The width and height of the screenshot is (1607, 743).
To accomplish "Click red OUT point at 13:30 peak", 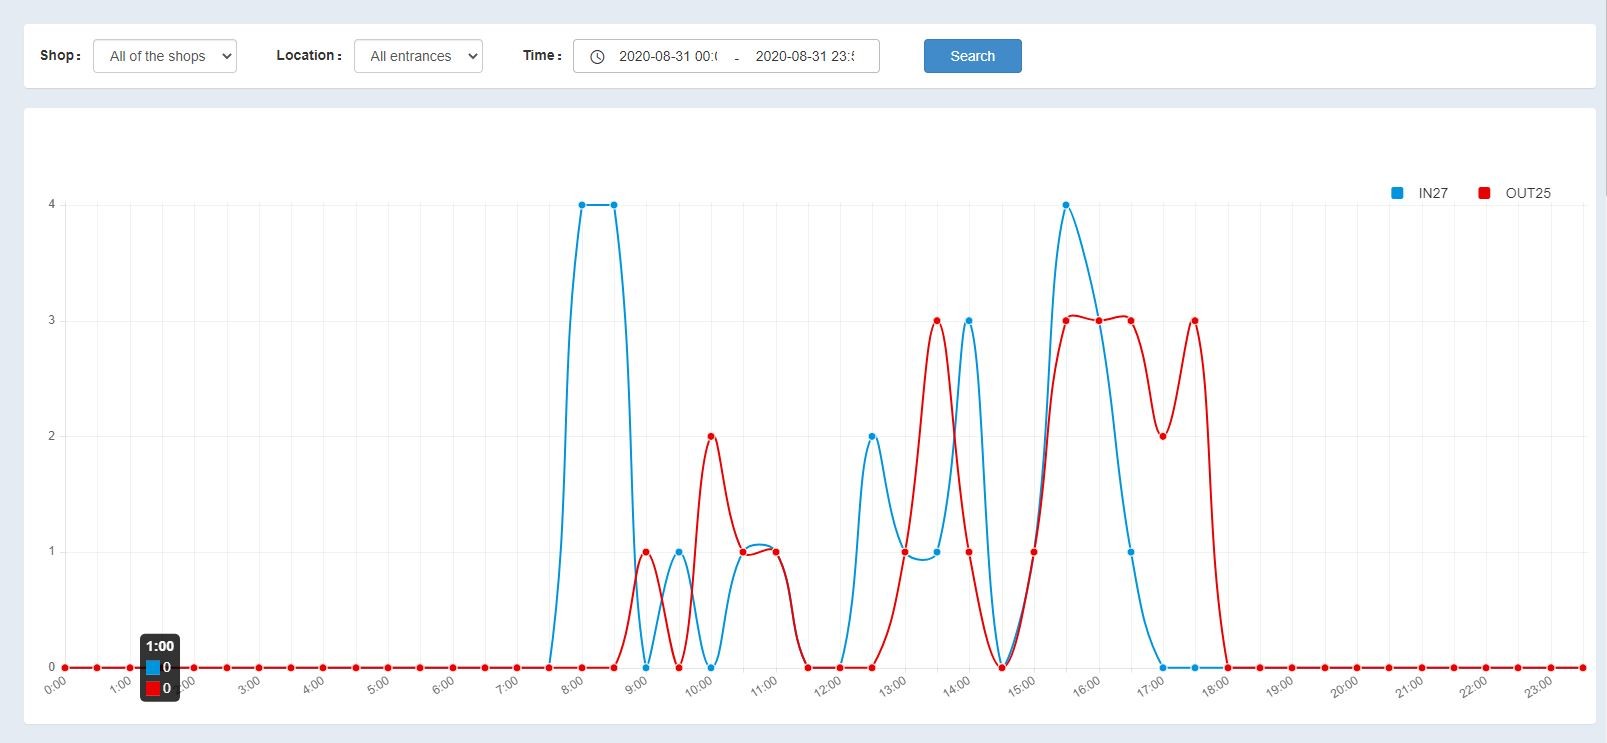I will 937,321.
